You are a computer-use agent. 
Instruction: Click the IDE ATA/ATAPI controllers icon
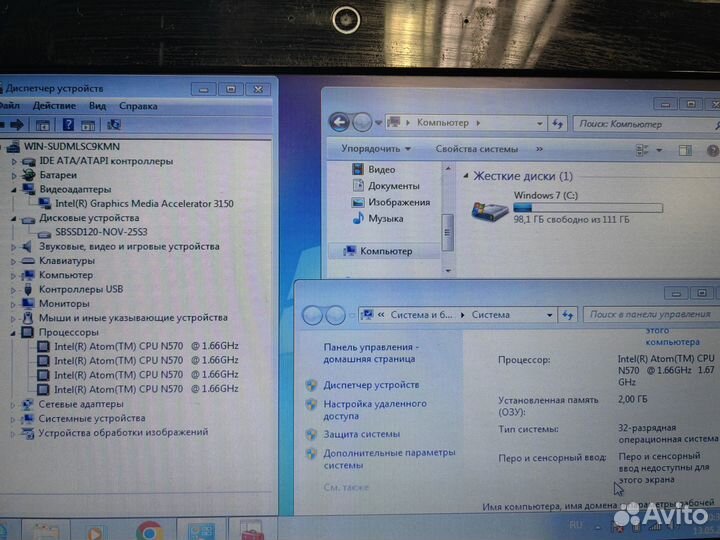(x=29, y=161)
